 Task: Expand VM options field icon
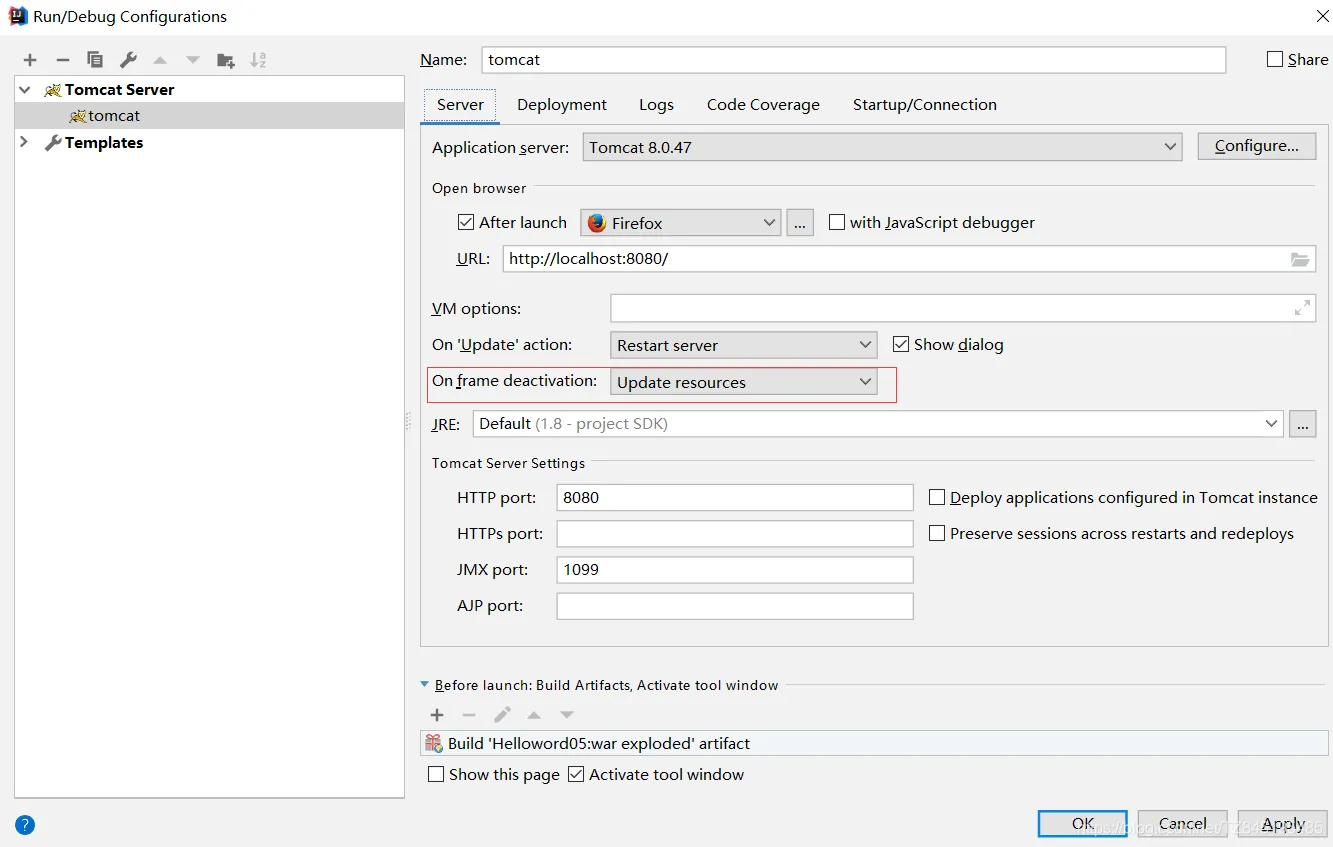click(1302, 308)
